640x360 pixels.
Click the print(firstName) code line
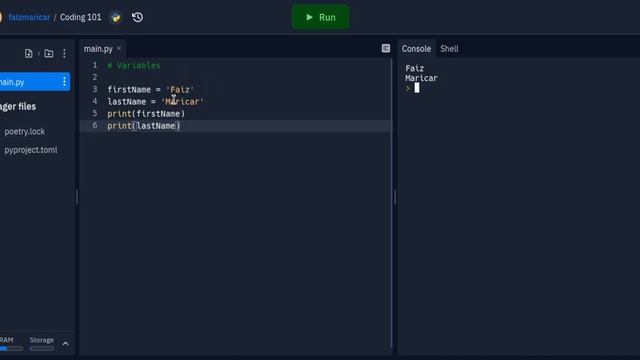[146, 113]
